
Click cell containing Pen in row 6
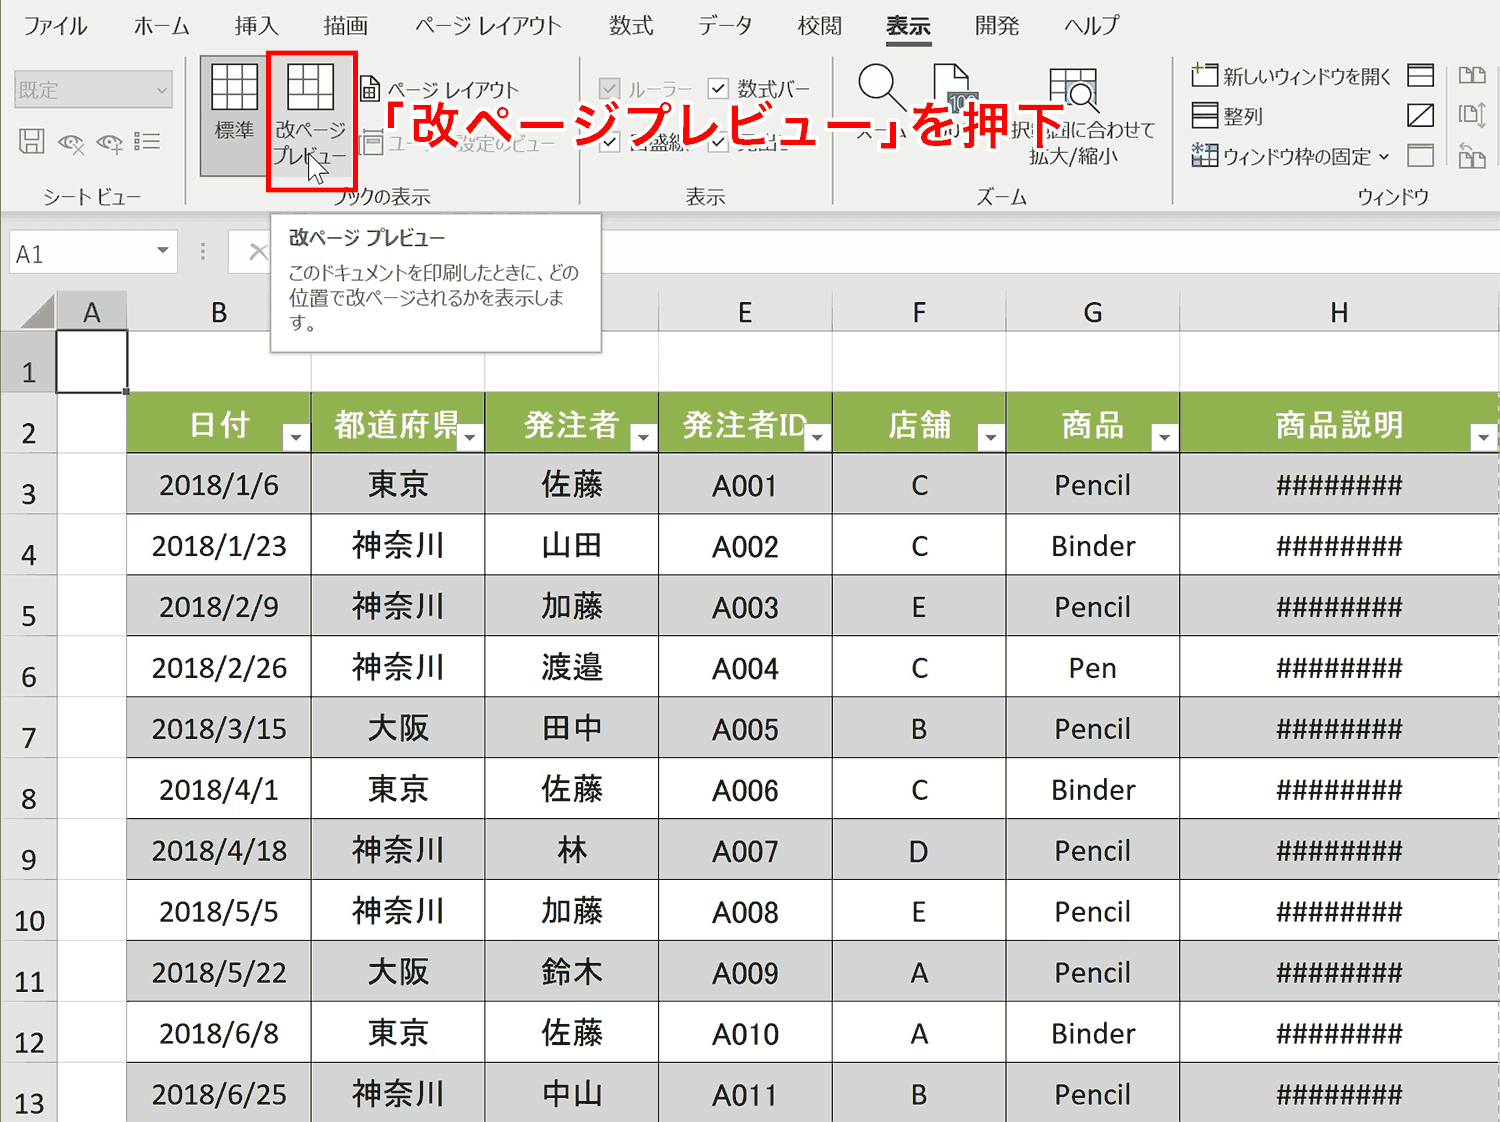pos(1093,668)
